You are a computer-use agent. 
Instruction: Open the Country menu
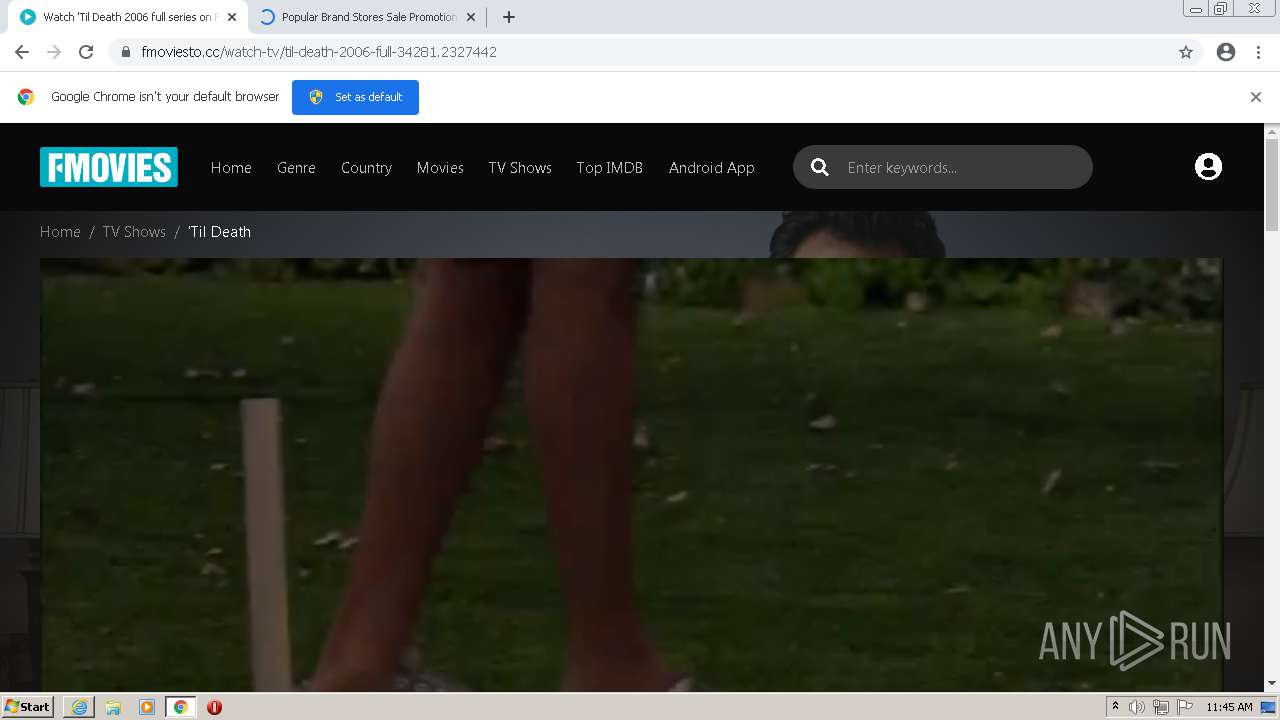366,168
